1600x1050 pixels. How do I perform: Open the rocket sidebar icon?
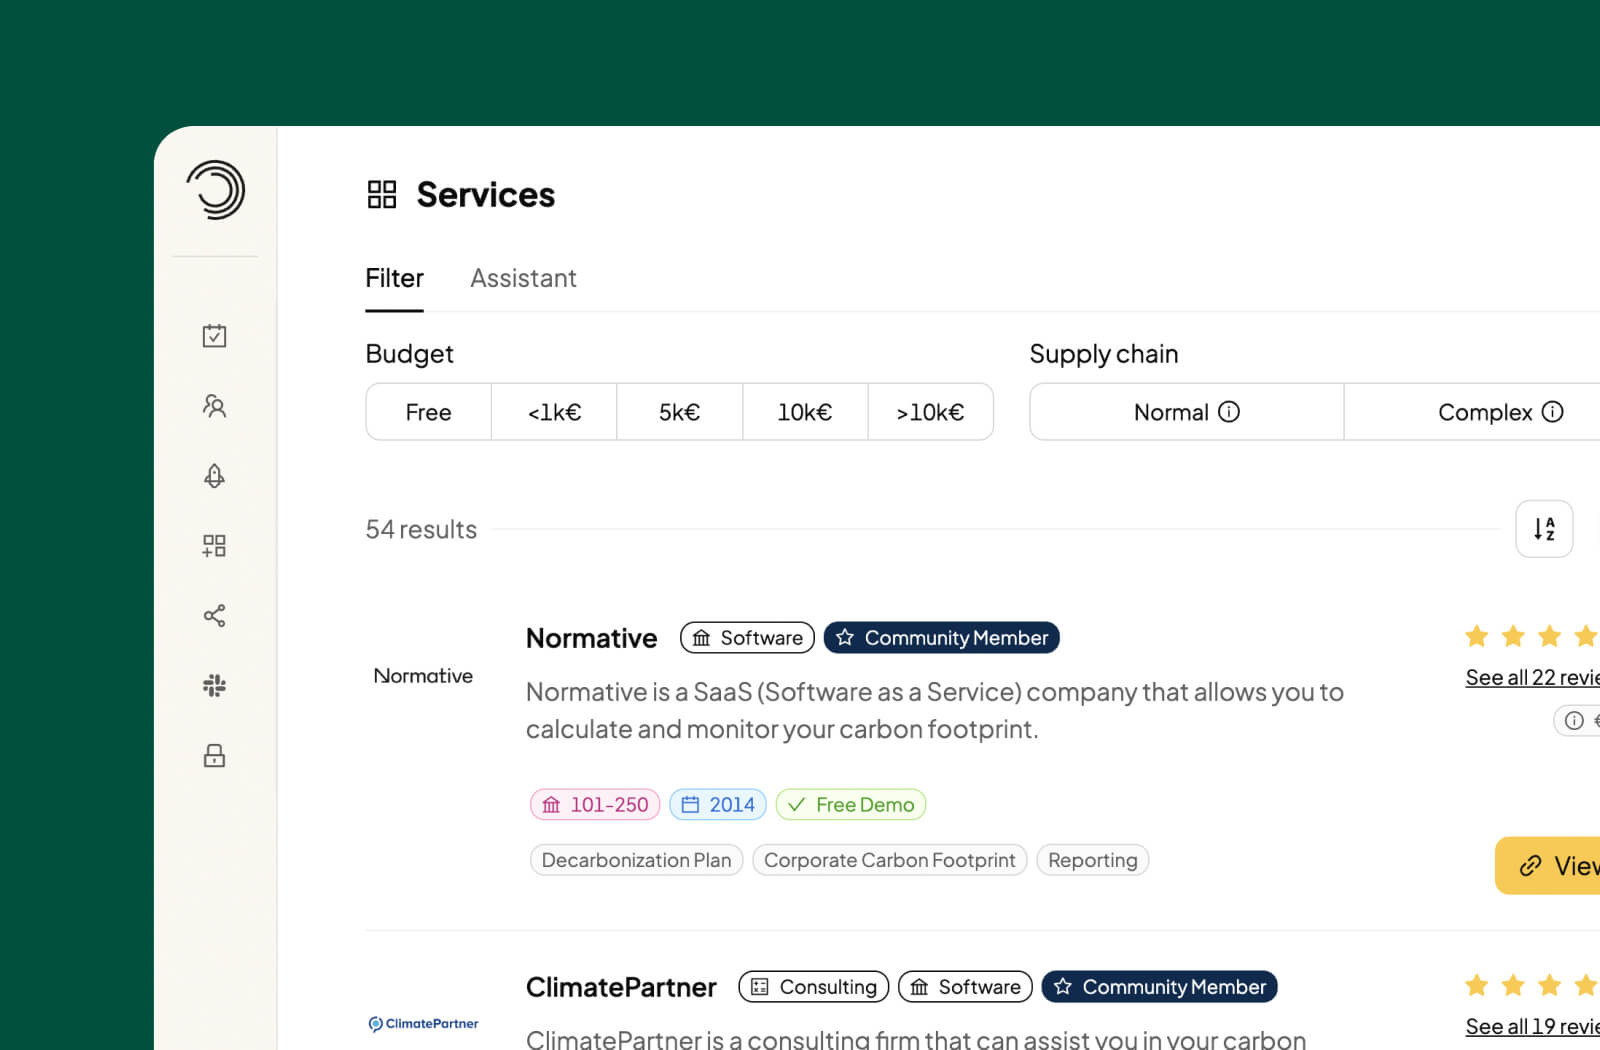tap(214, 476)
